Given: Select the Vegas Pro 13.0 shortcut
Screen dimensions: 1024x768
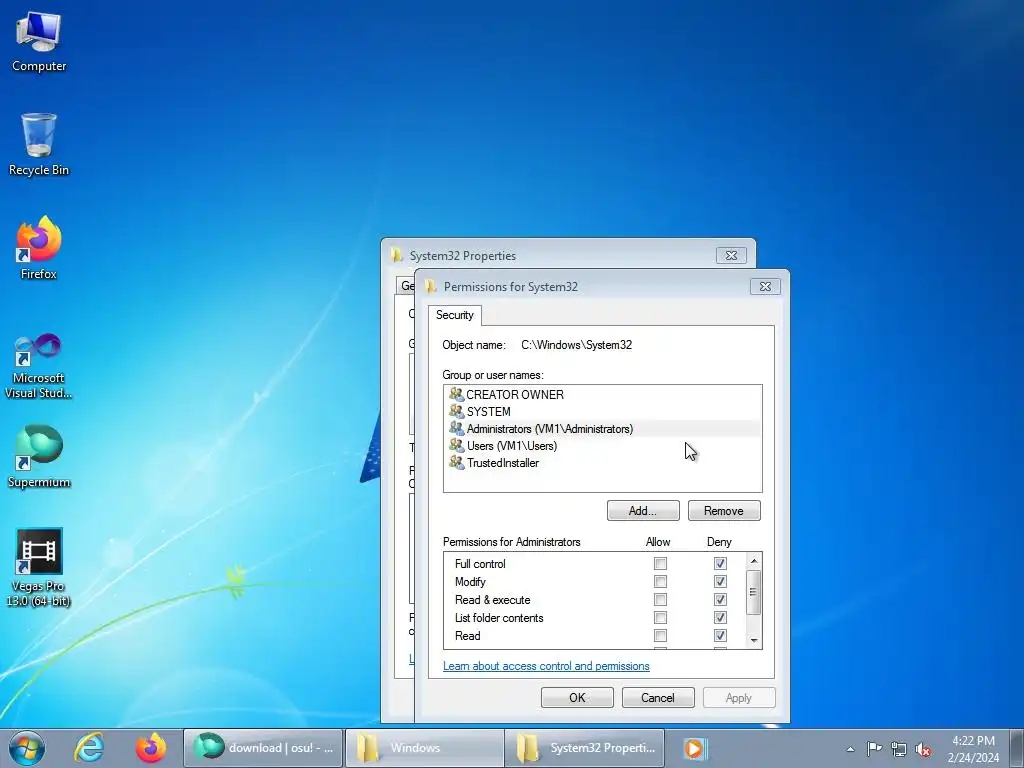Looking at the screenshot, I should pos(39,568).
